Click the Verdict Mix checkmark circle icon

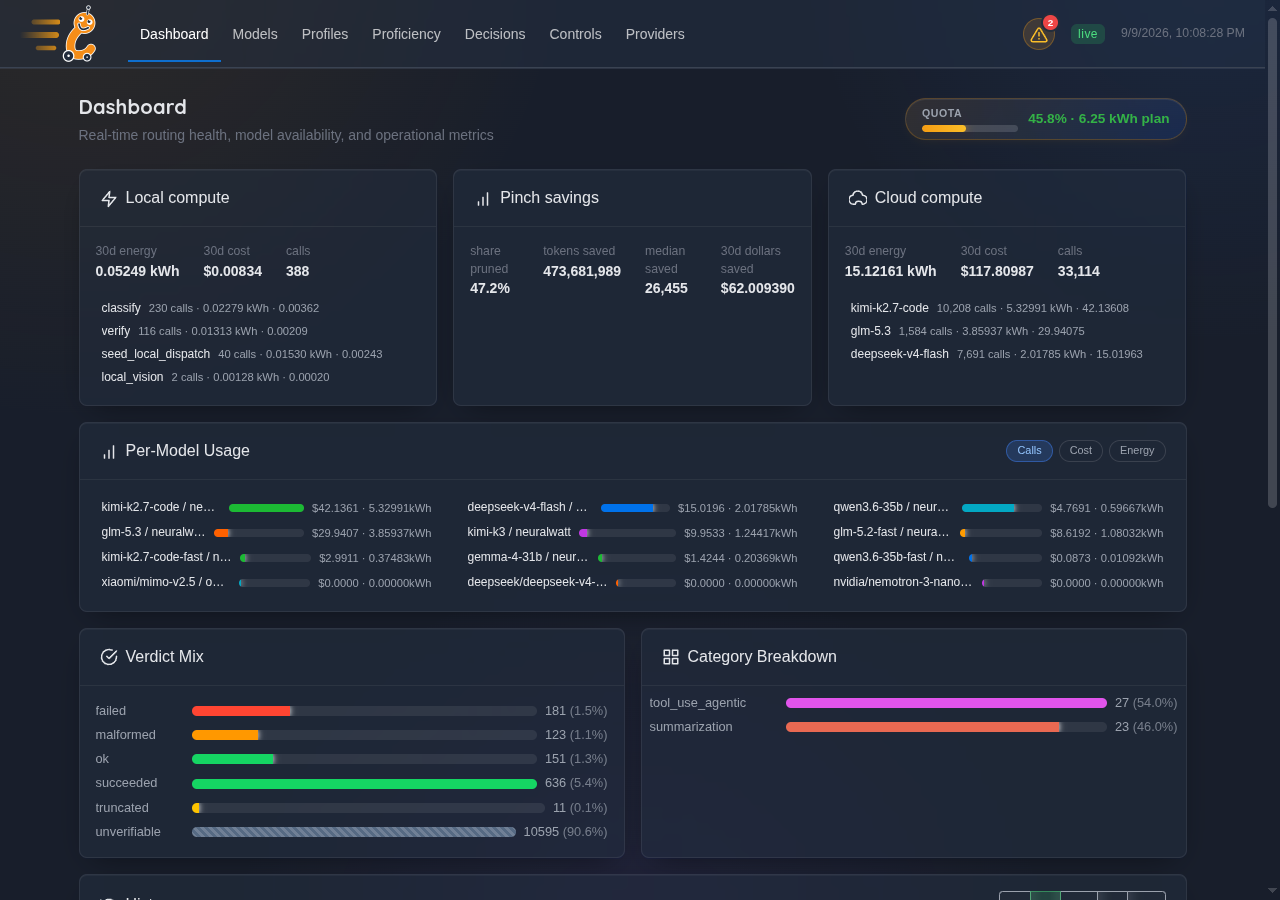pos(109,657)
